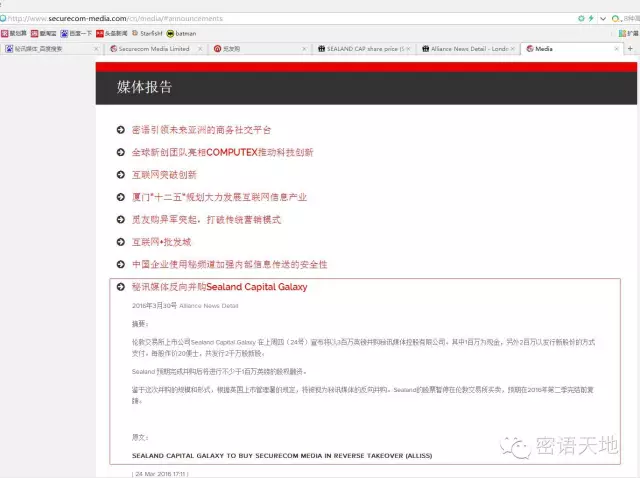Open the 百度一下 bookmark
This screenshot has height=478, width=640.
pyautogui.click(x=76, y=33)
